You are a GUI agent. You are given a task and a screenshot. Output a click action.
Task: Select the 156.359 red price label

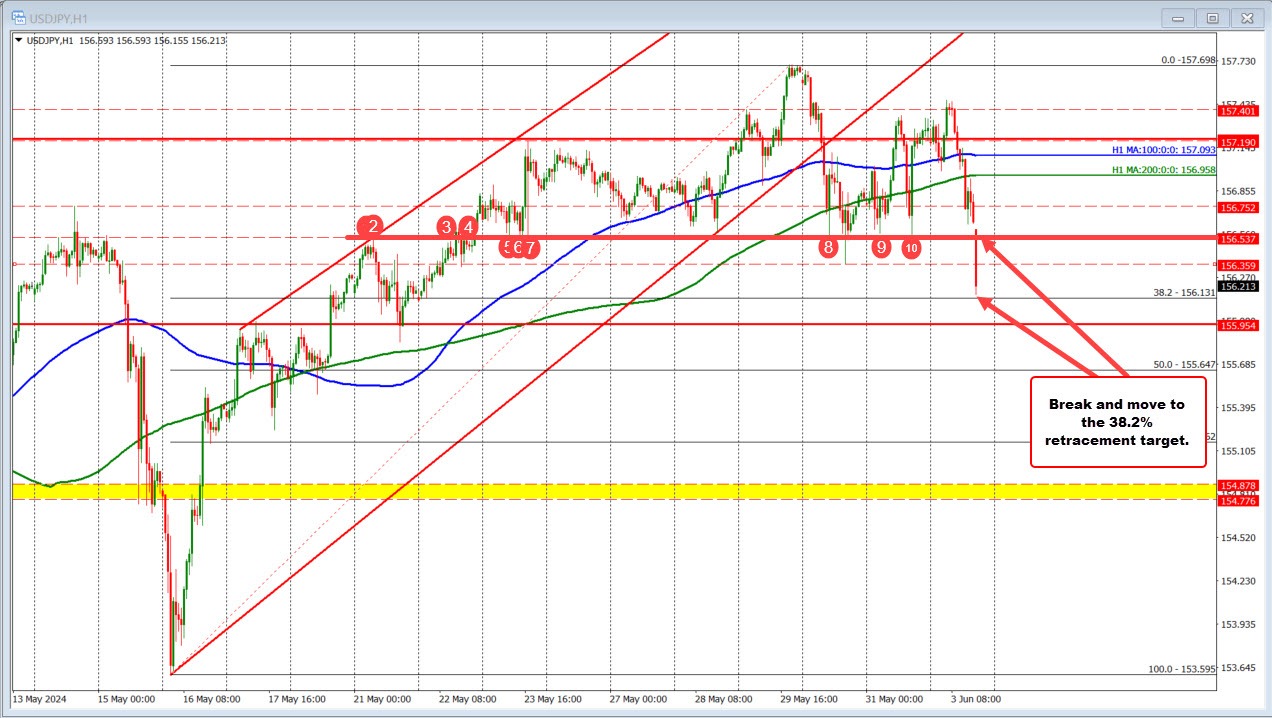click(x=1238, y=265)
